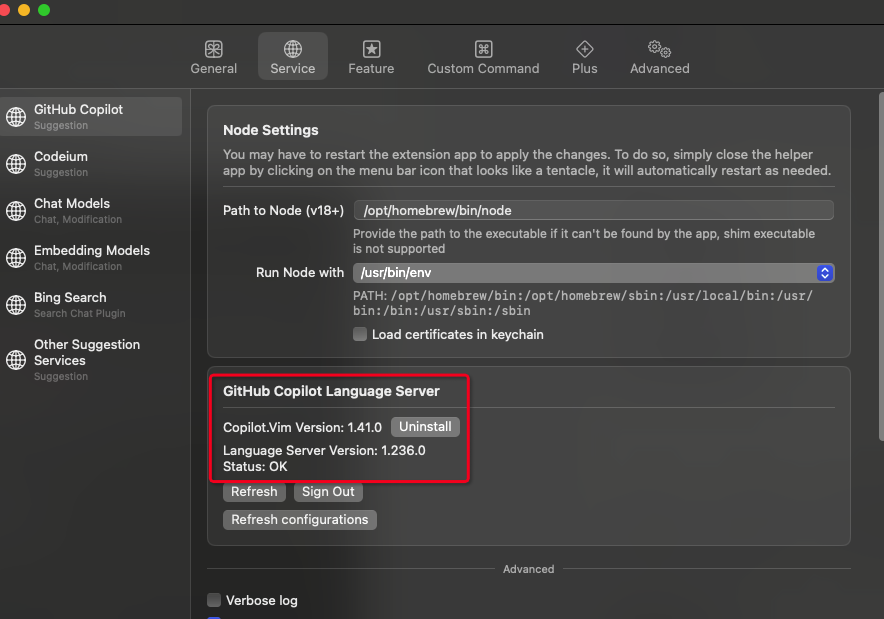884x619 pixels.
Task: Click the Embedding Models globe icon
Action: 16,258
